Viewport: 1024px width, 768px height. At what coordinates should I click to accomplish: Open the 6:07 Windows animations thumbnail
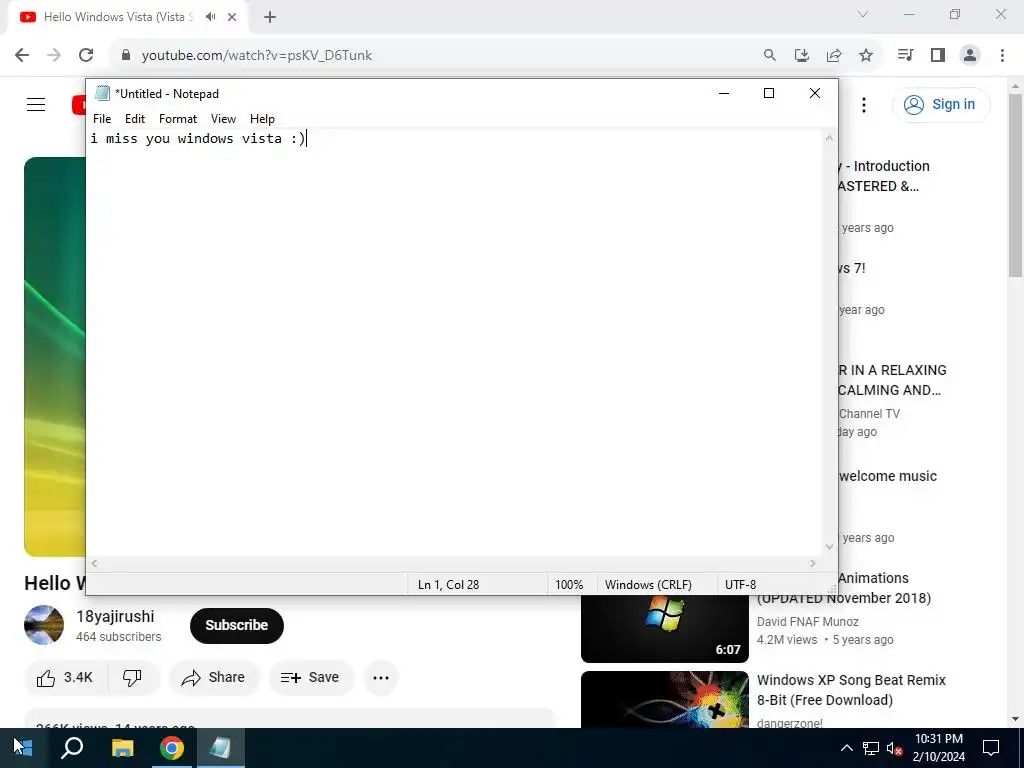(664, 629)
